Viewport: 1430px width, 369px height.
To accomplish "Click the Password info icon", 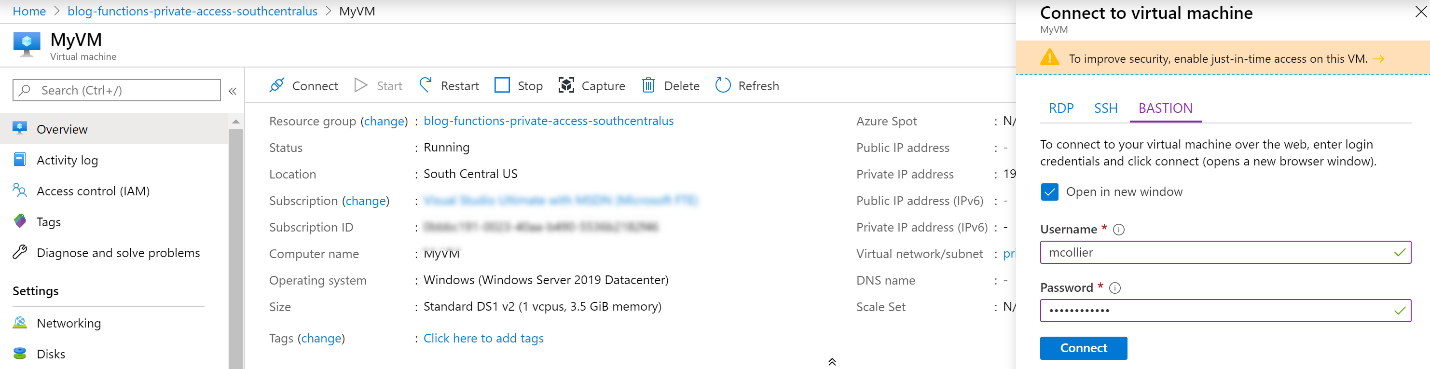I will [1115, 288].
